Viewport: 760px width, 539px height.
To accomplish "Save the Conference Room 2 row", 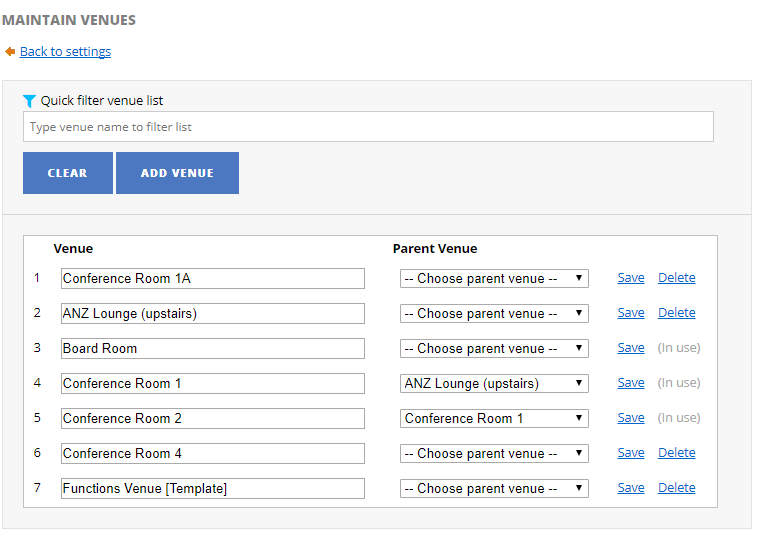I will point(630,418).
